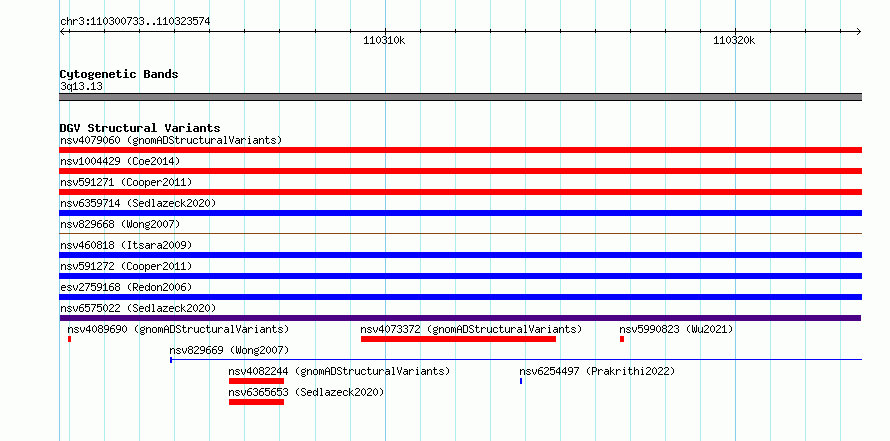Click the nsv829669 (Wong2007) label
Viewport: 890px width, 441px height.
[x=229, y=350]
